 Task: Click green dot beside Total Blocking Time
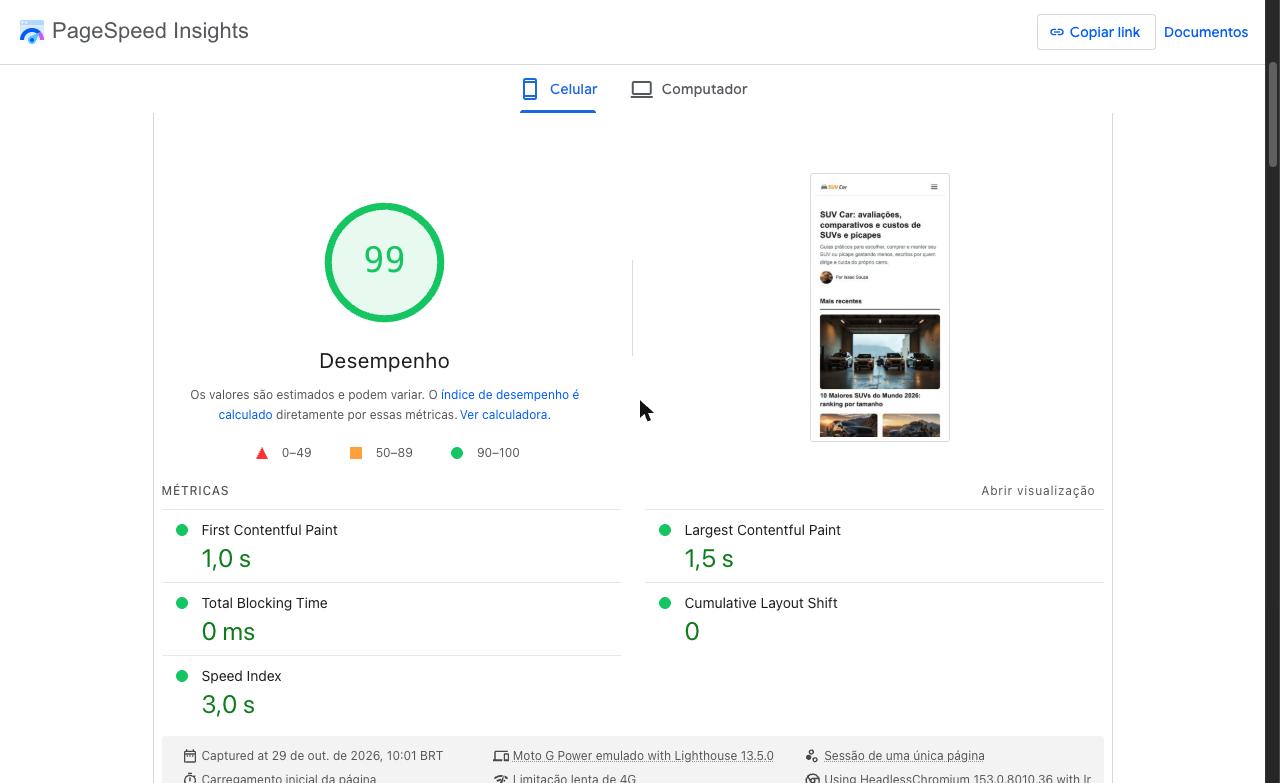(182, 603)
